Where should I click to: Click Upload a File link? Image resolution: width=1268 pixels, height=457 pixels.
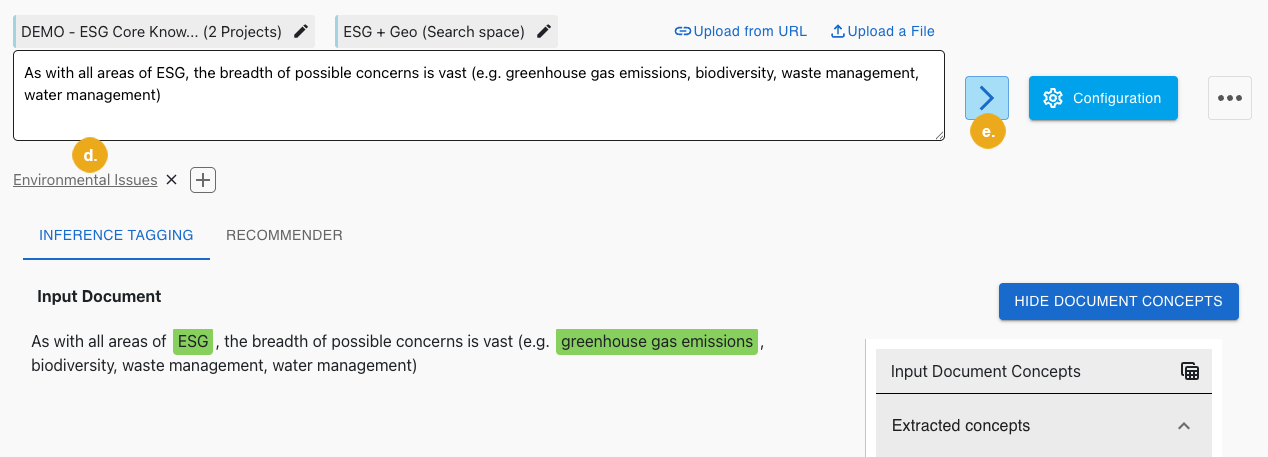883,31
